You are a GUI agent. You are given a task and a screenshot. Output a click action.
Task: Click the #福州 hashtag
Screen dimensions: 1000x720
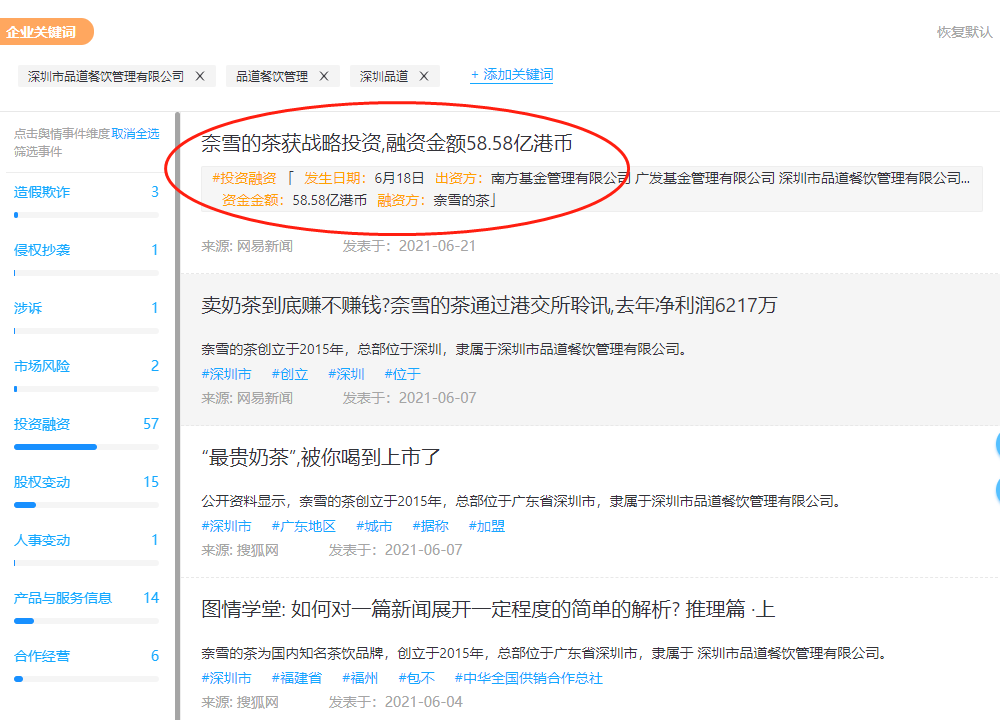click(x=360, y=678)
